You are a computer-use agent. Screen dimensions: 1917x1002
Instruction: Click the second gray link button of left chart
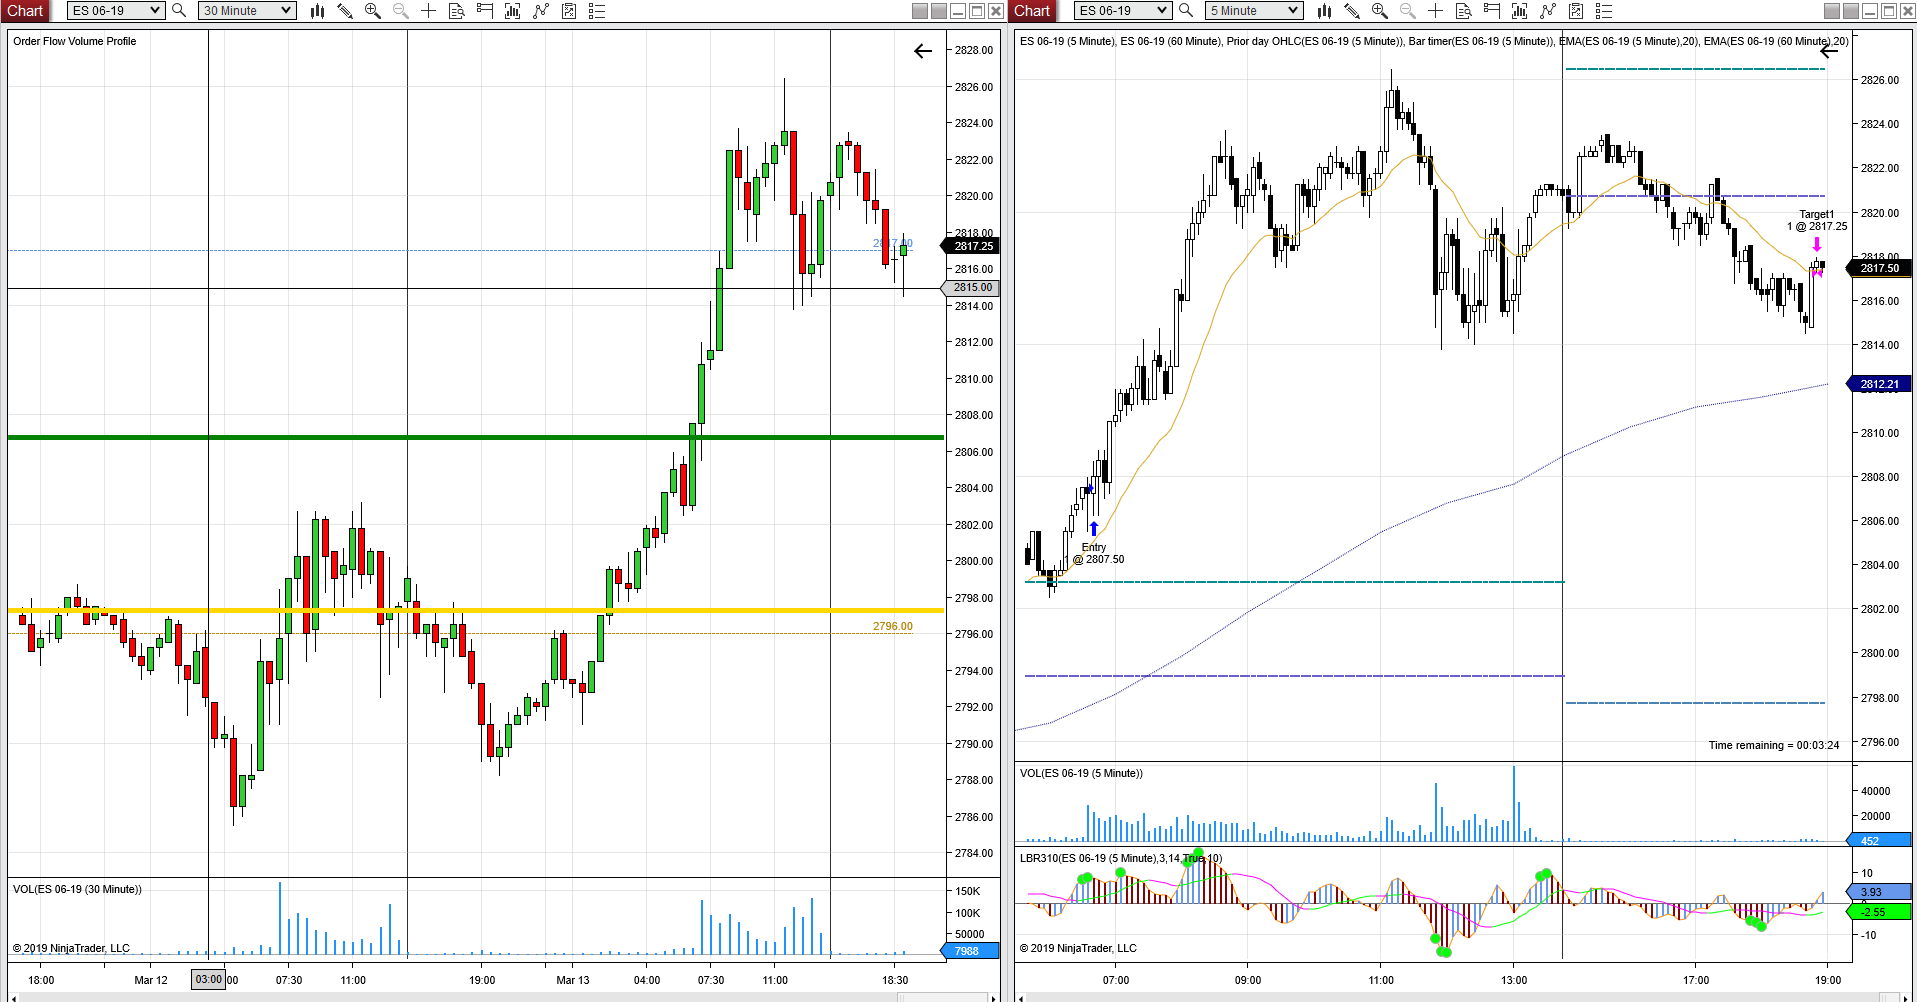(939, 11)
